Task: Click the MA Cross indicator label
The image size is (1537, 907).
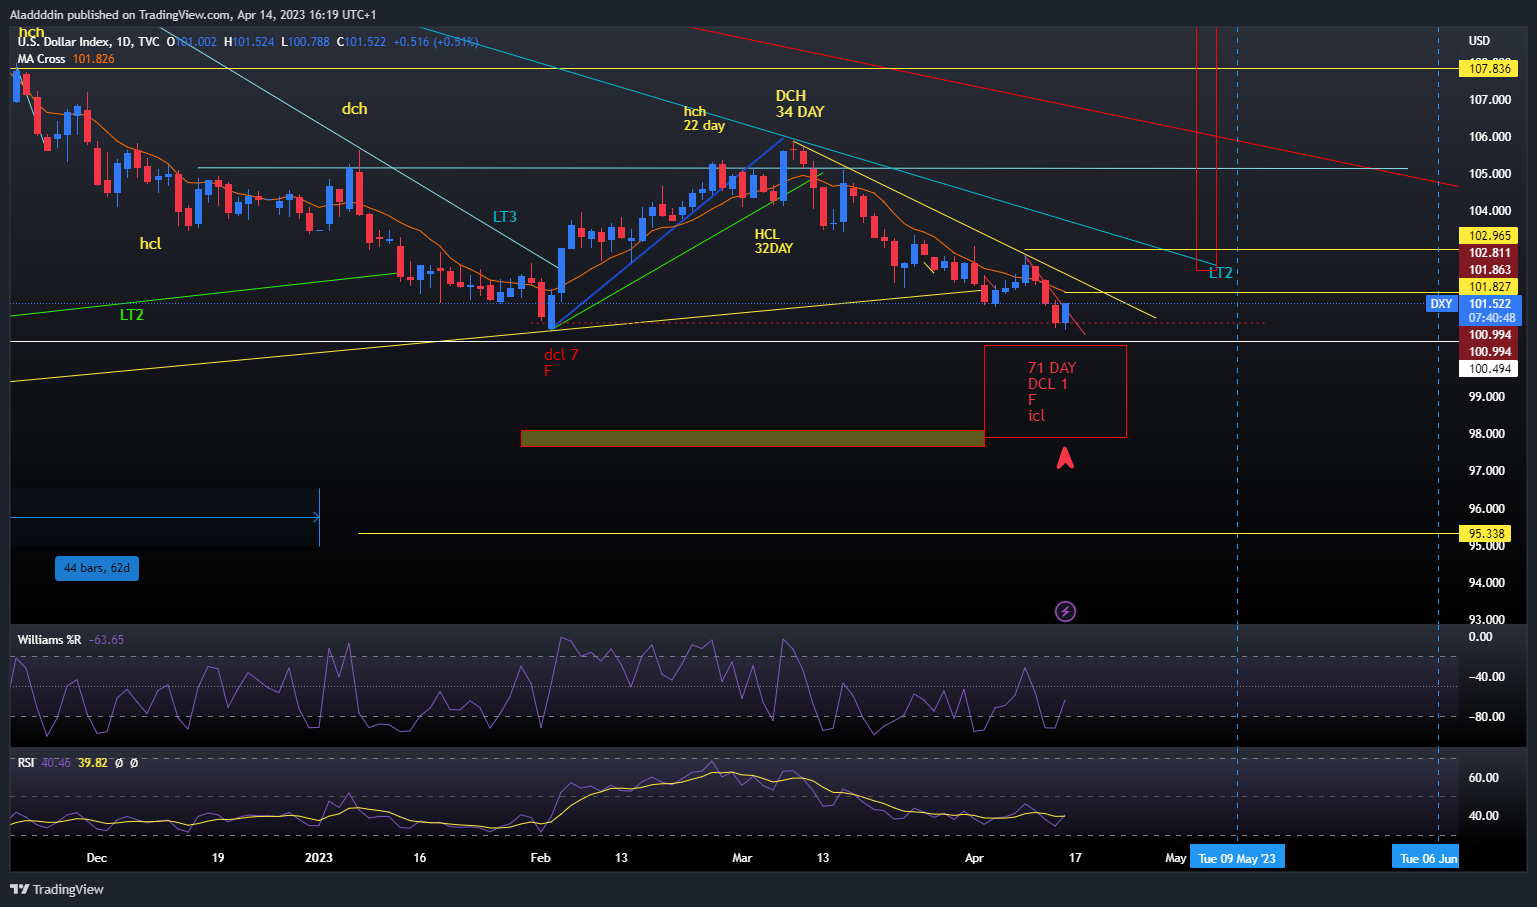Action: (41, 59)
